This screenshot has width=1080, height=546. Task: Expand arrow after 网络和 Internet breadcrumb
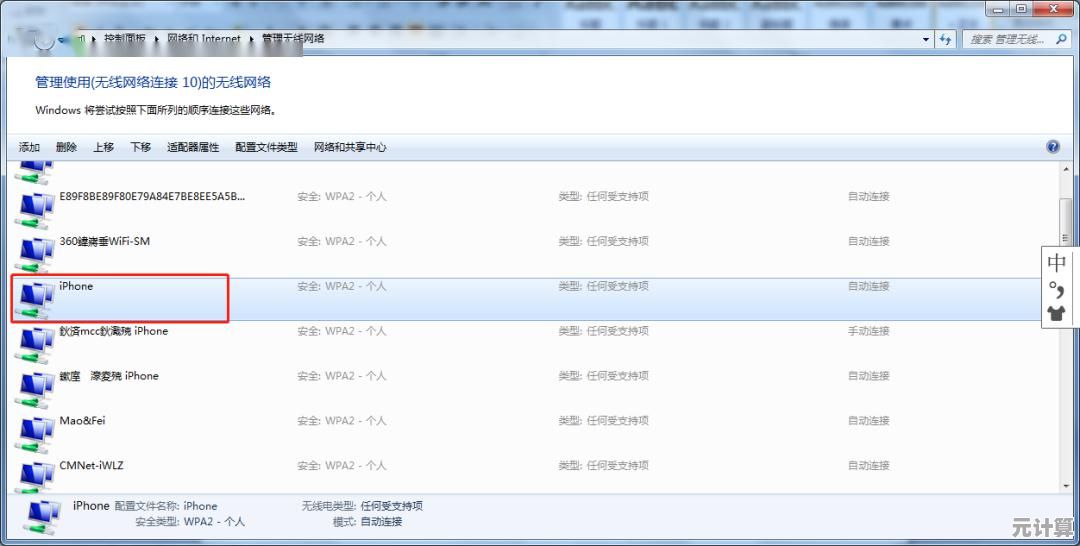pyautogui.click(x=251, y=39)
